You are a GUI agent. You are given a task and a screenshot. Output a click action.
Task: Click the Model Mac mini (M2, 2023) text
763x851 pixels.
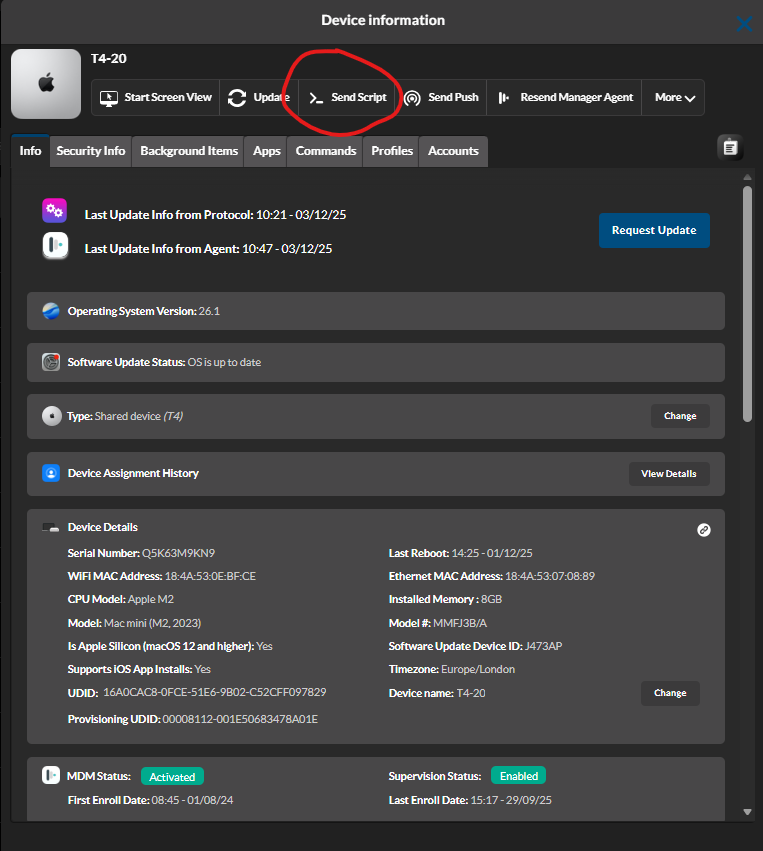coord(152,623)
